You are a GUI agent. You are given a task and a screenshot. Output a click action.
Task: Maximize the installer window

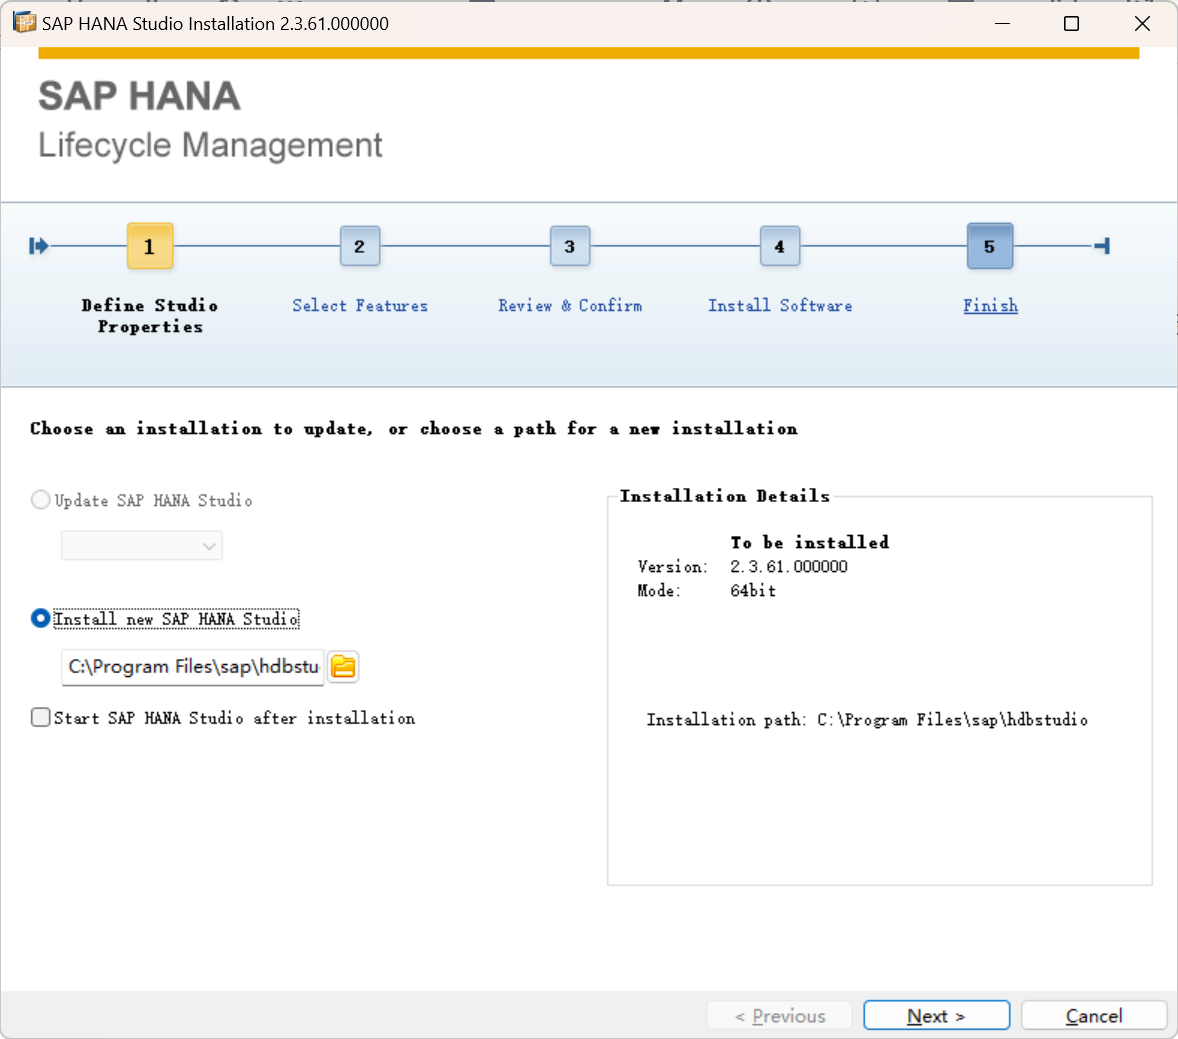point(1071,23)
